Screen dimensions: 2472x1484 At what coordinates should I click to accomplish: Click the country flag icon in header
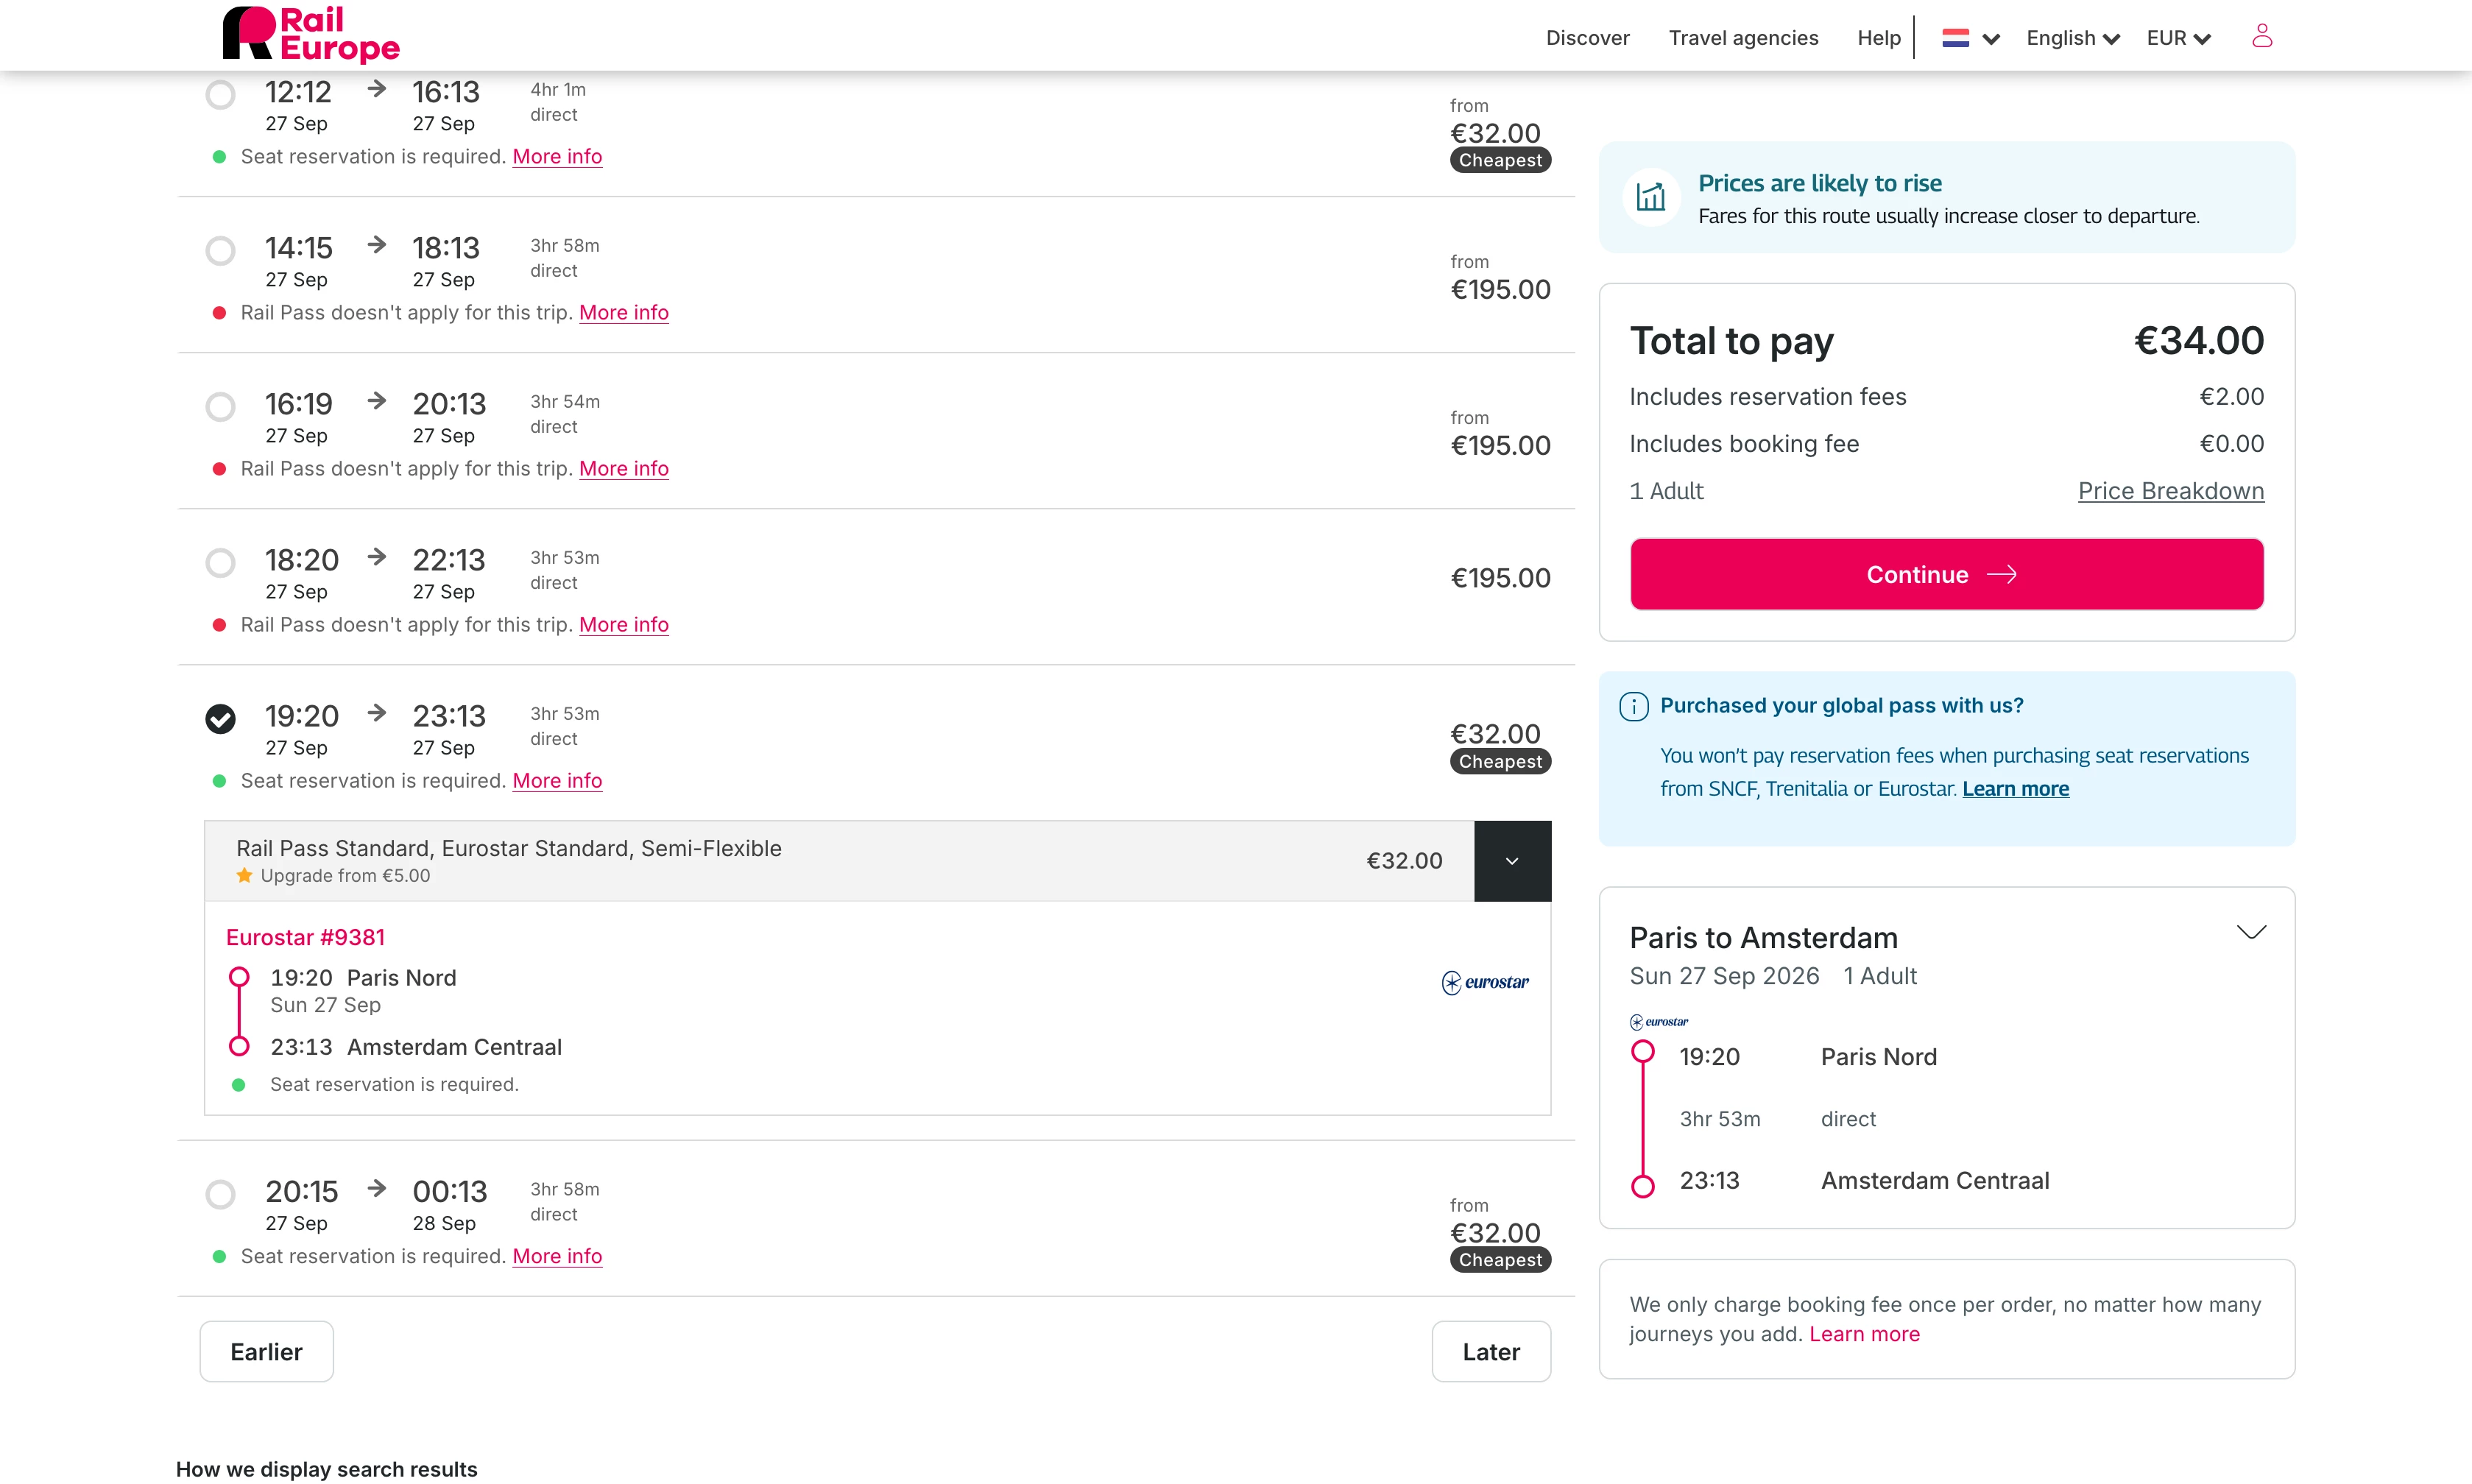pos(1956,38)
